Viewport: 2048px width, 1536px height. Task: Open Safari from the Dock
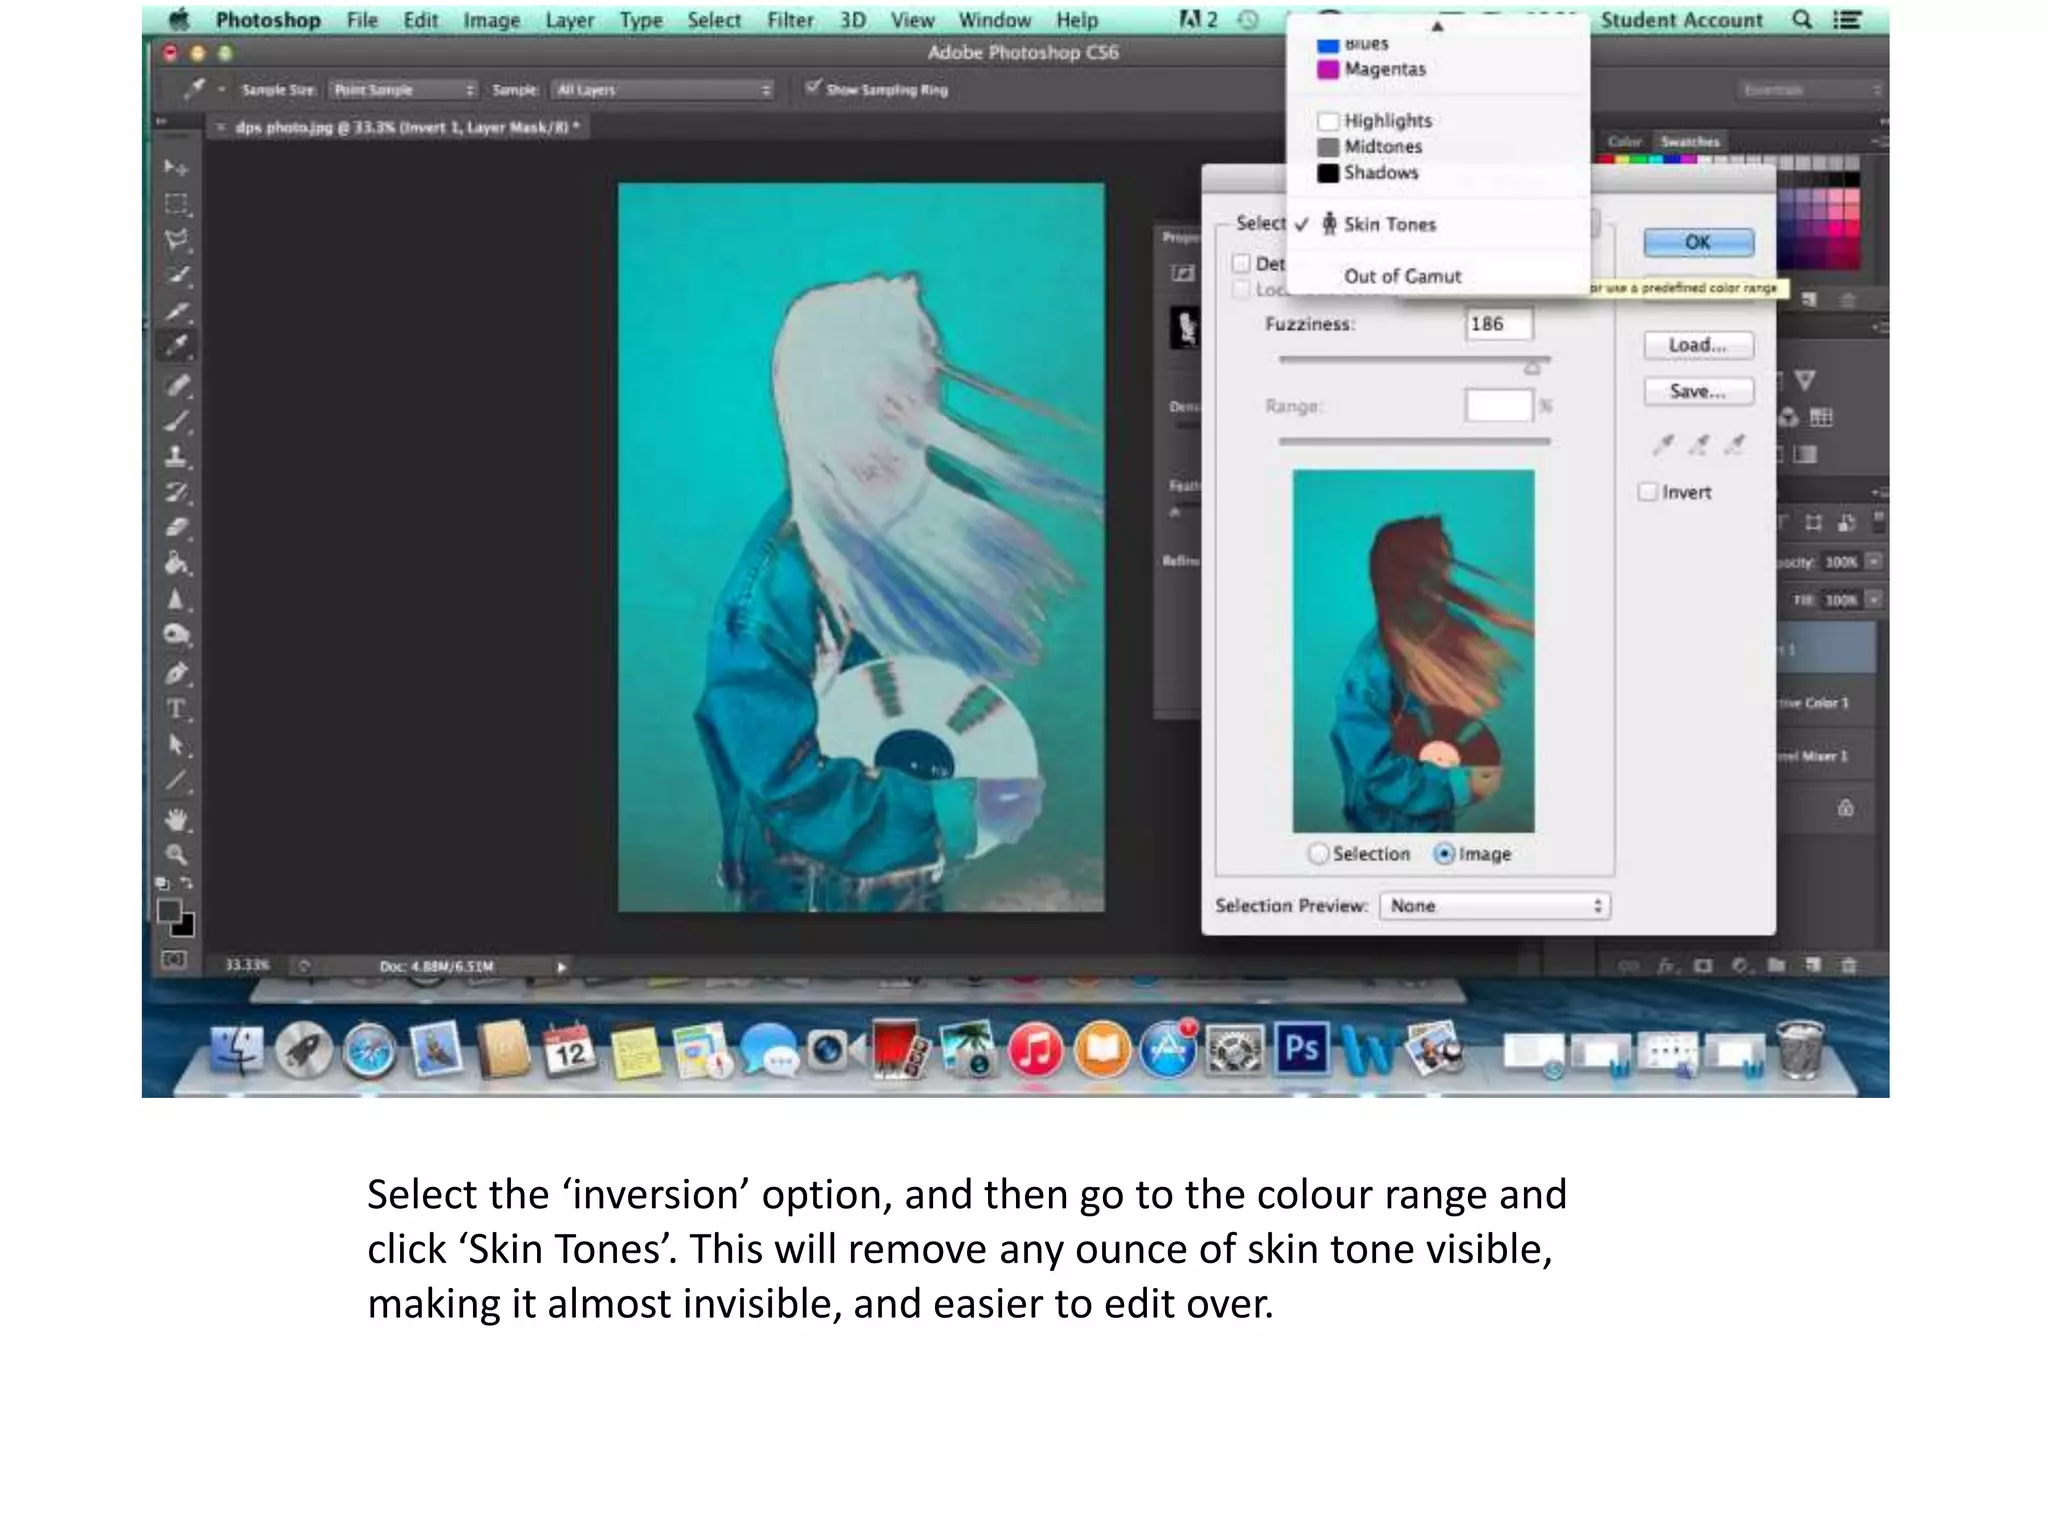tap(369, 1052)
